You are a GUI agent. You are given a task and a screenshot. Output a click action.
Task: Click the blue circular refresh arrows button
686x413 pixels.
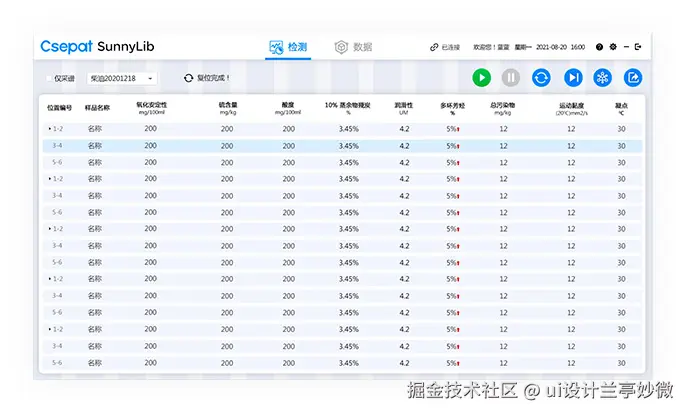click(x=541, y=78)
